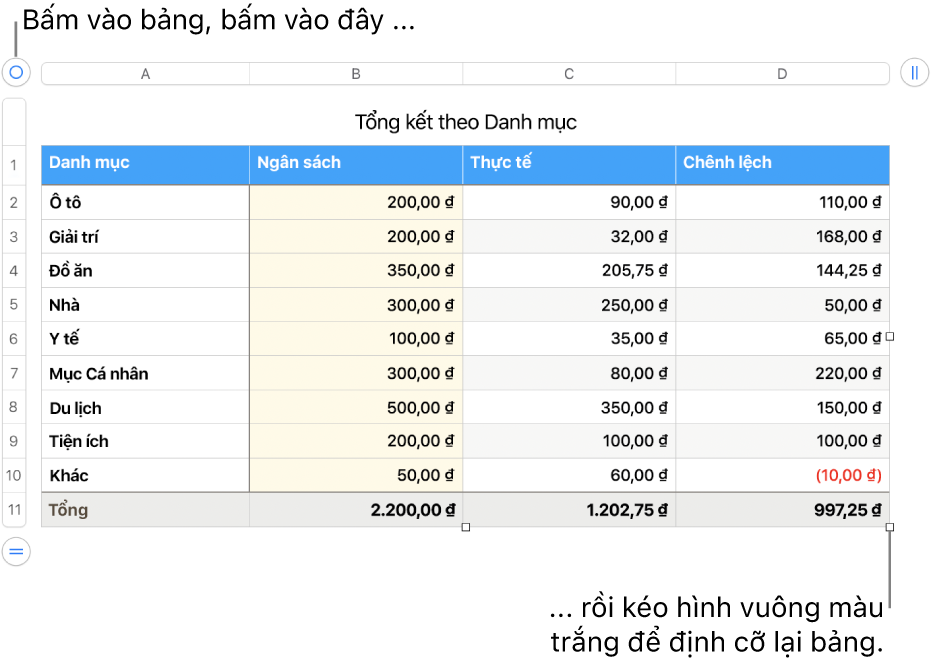Select the 'Ô tô' cell
Screen dimensions: 931x670
click(x=145, y=203)
